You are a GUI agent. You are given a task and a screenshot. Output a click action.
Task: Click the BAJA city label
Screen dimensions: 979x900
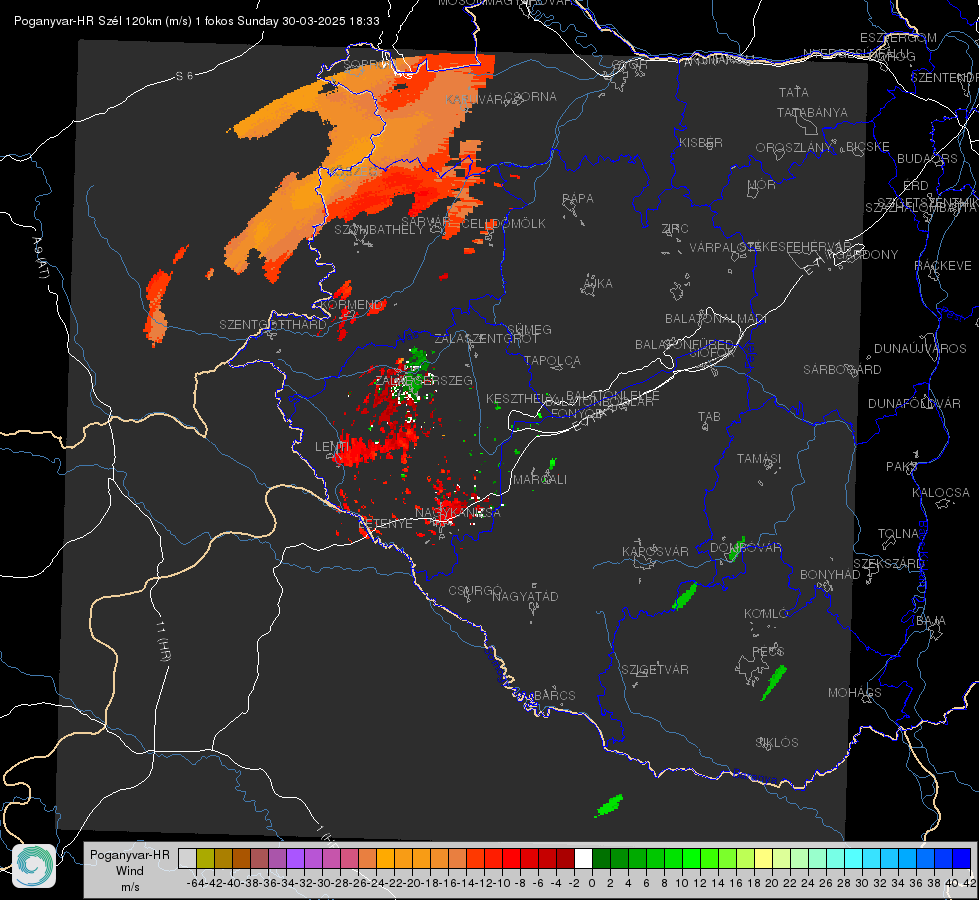pyautogui.click(x=931, y=621)
